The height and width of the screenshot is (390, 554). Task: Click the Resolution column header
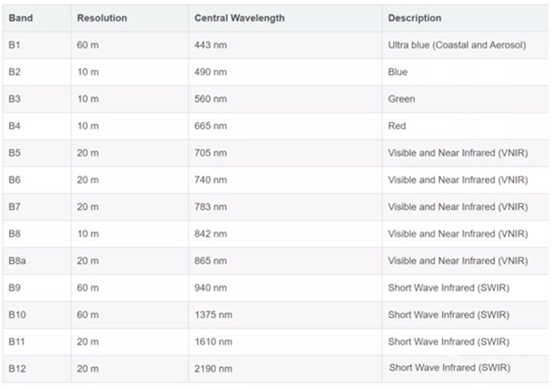[x=102, y=18]
